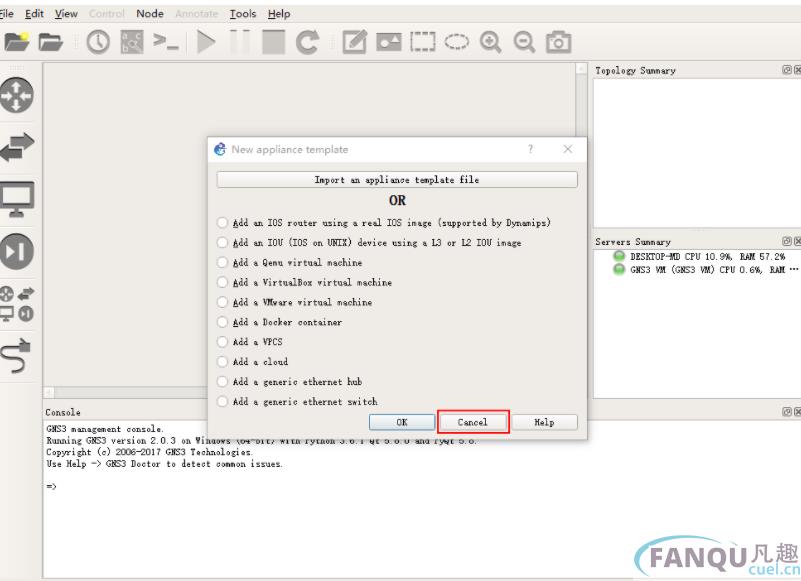The image size is (801, 581).
Task: Choose Add a generic ethernet hub
Action: [289, 382]
